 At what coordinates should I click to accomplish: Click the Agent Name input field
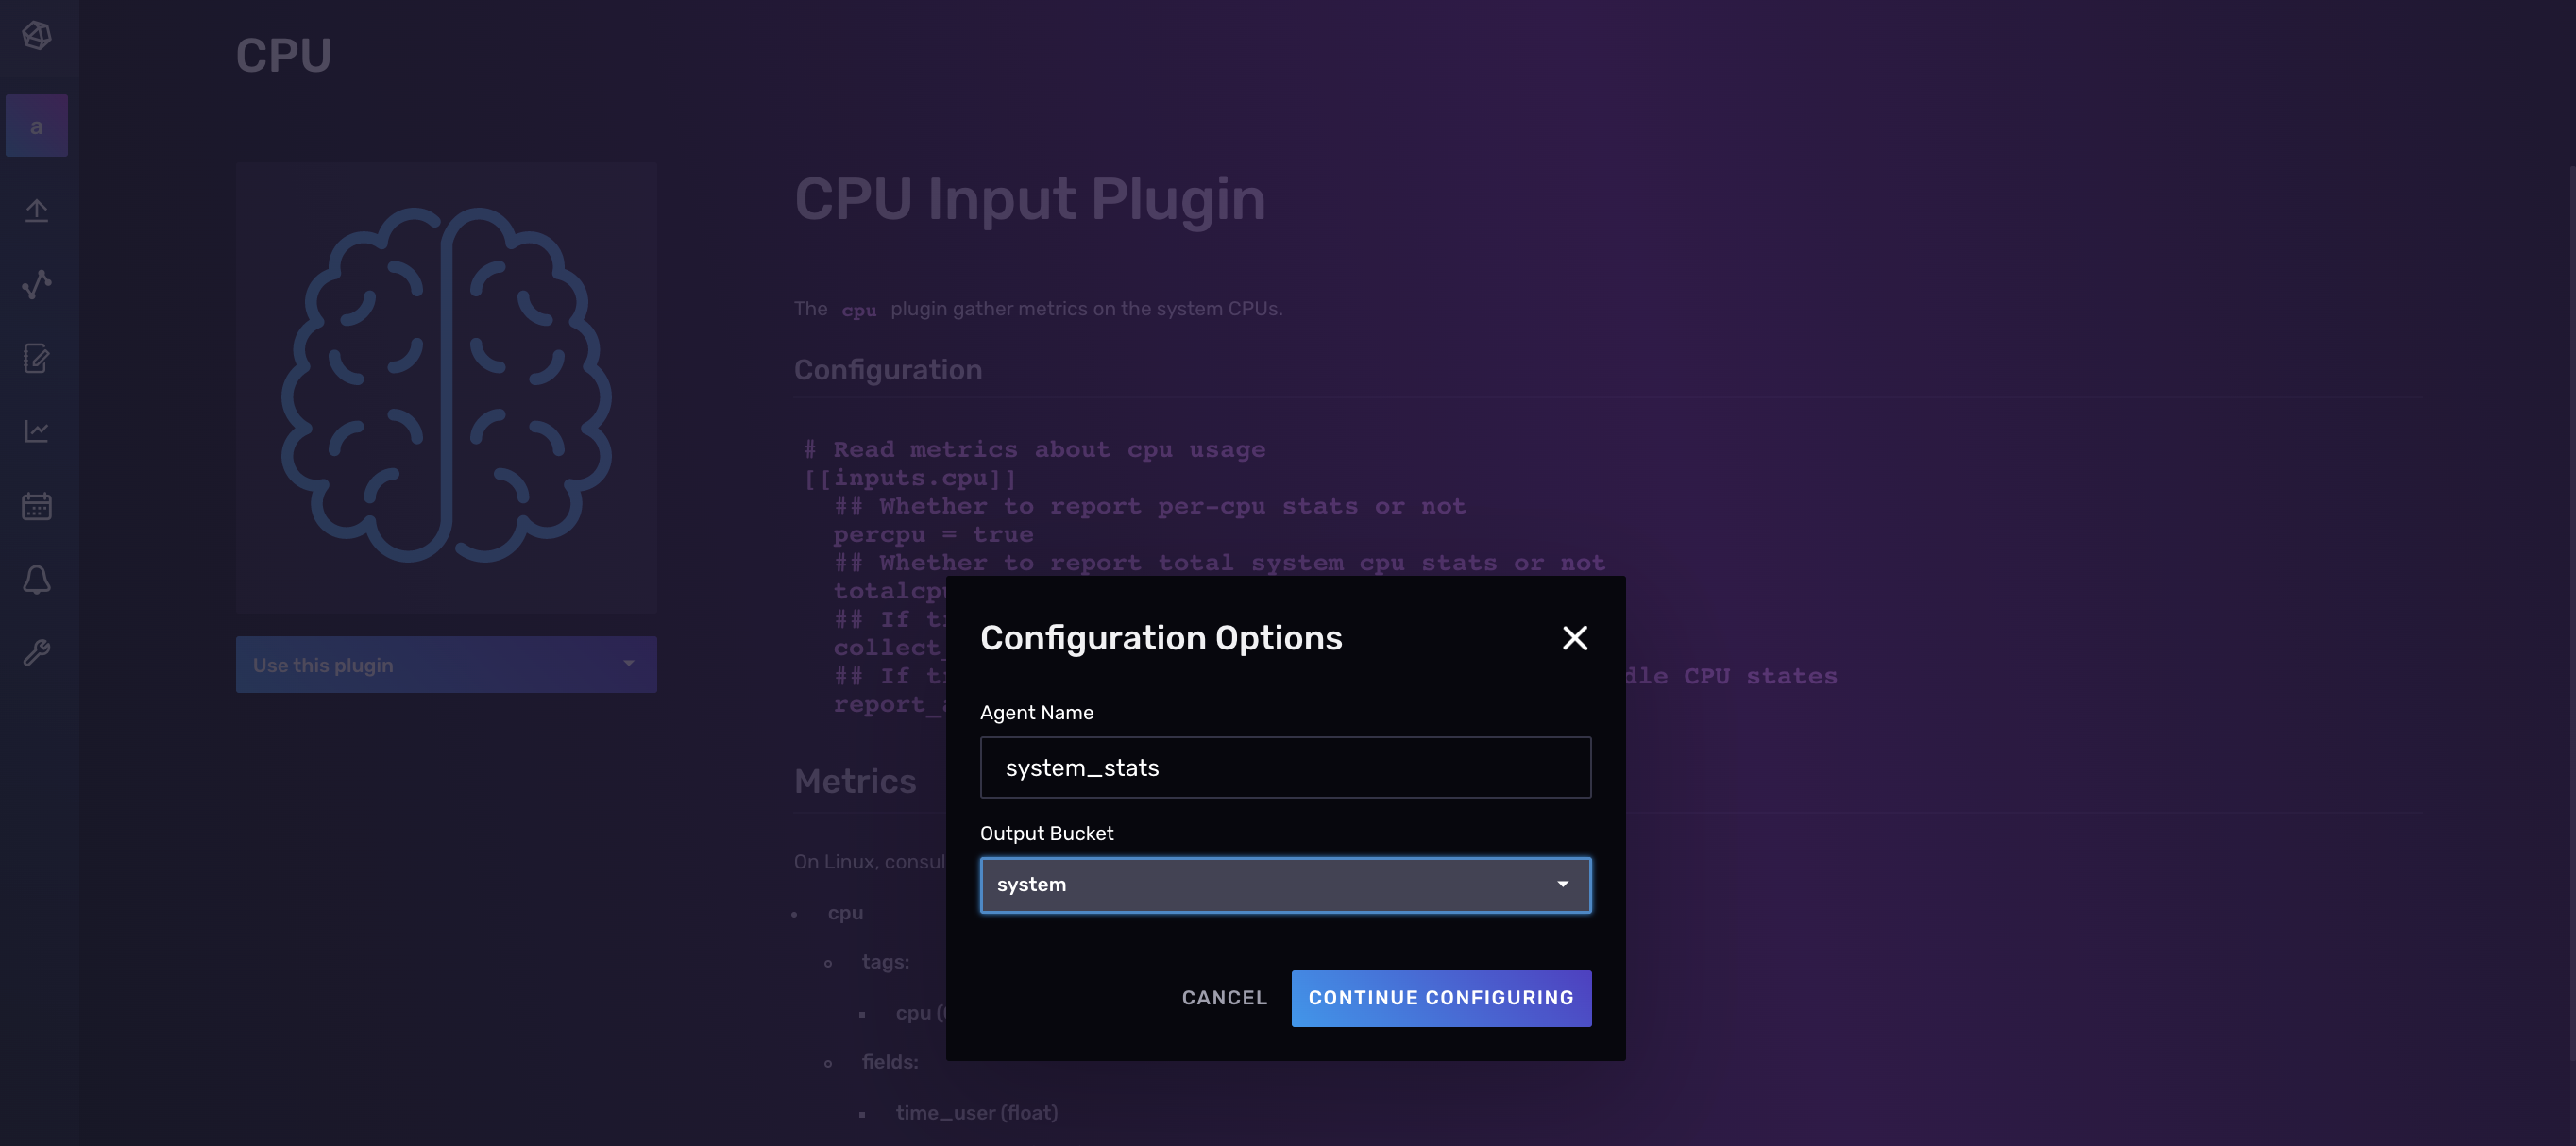click(1285, 768)
